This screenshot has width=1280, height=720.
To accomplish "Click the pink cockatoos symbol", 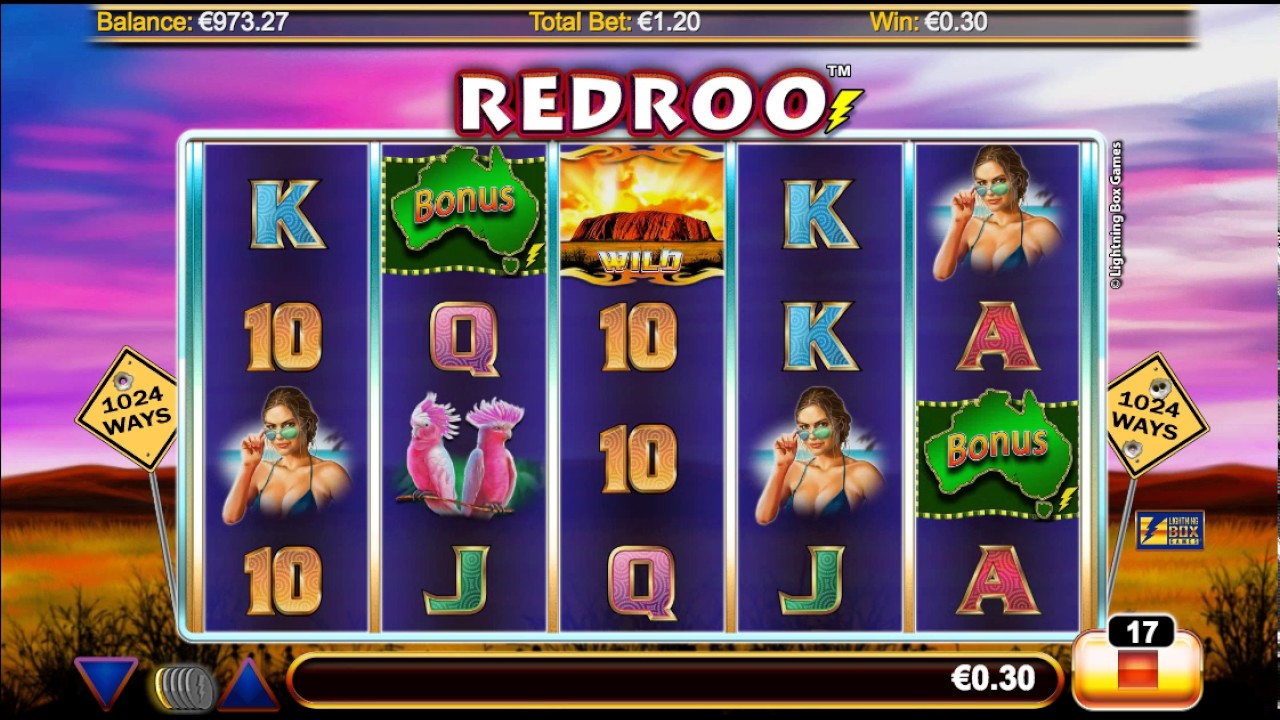I will (x=464, y=456).
